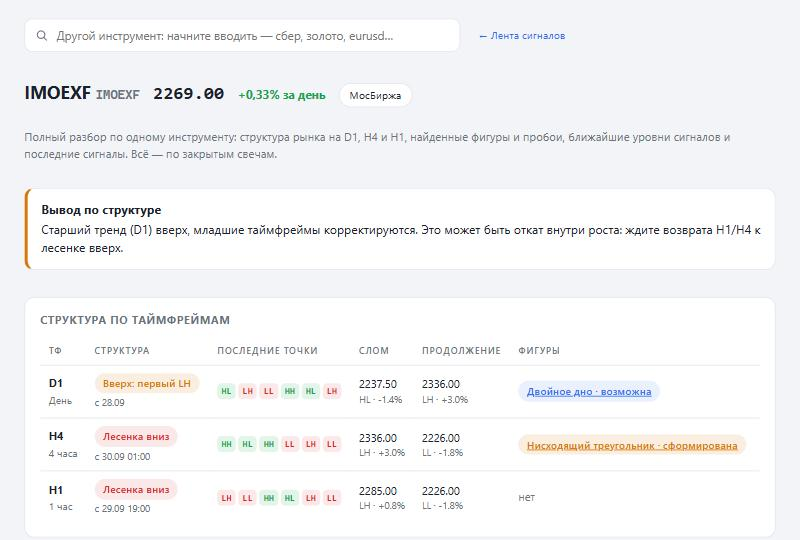Click the search magnifier icon
The image size is (800, 540).
coord(42,36)
